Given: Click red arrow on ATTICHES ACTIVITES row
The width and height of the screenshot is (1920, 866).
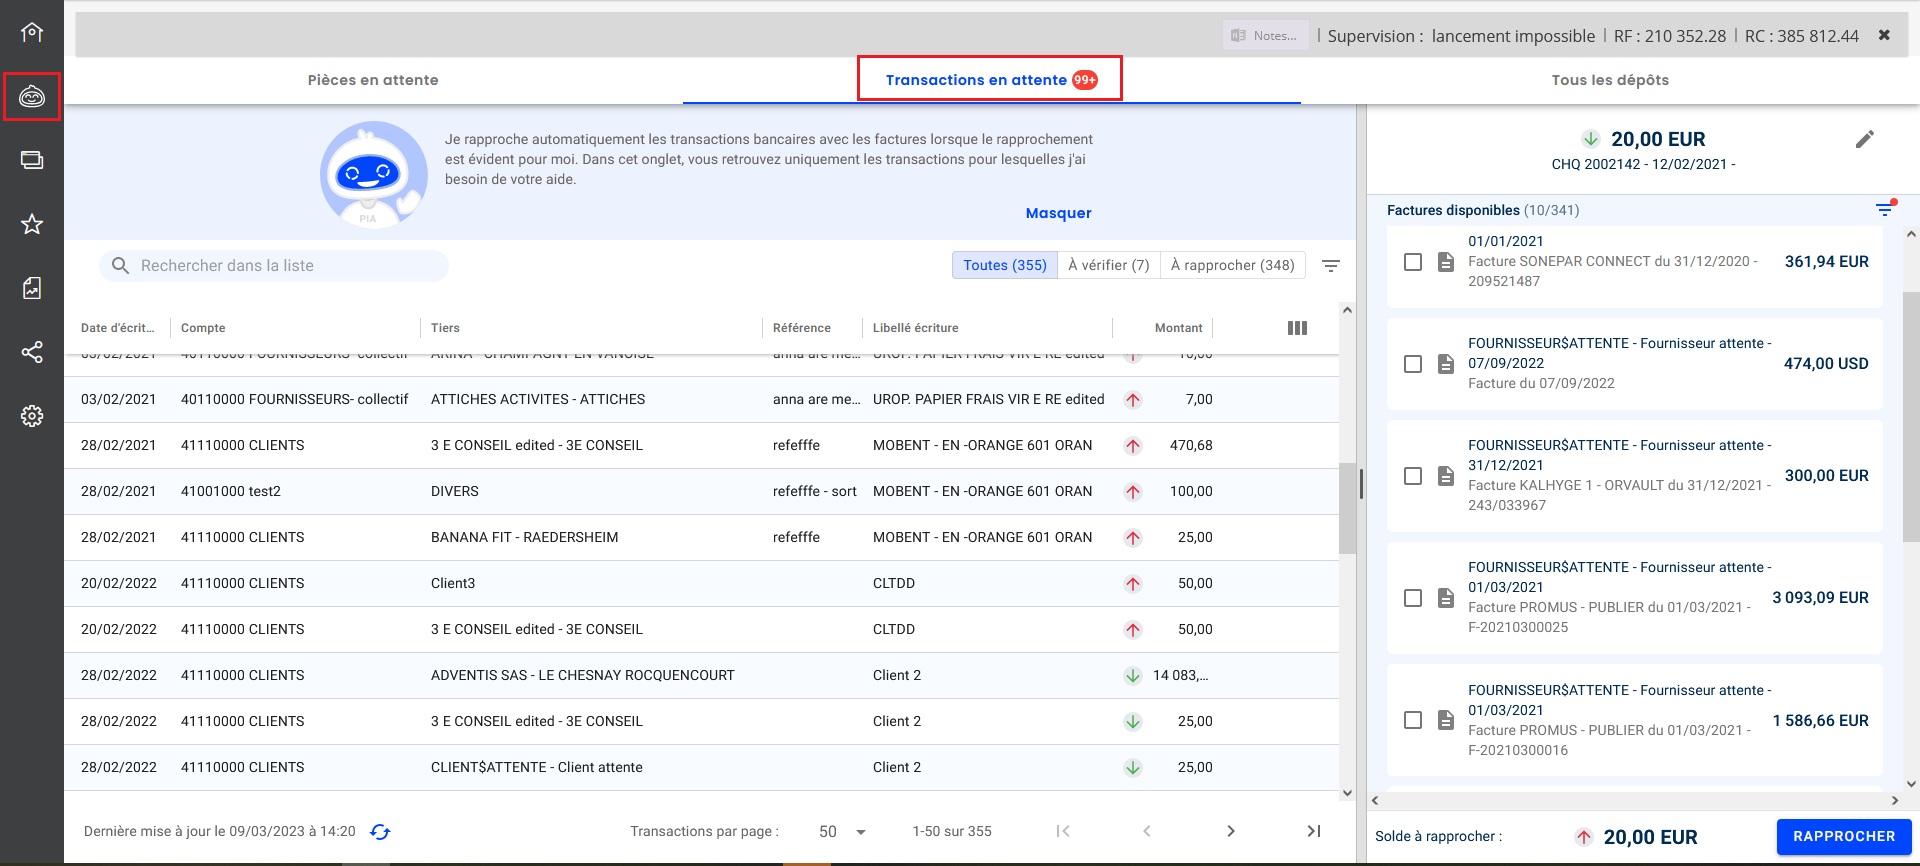Looking at the screenshot, I should [1133, 400].
